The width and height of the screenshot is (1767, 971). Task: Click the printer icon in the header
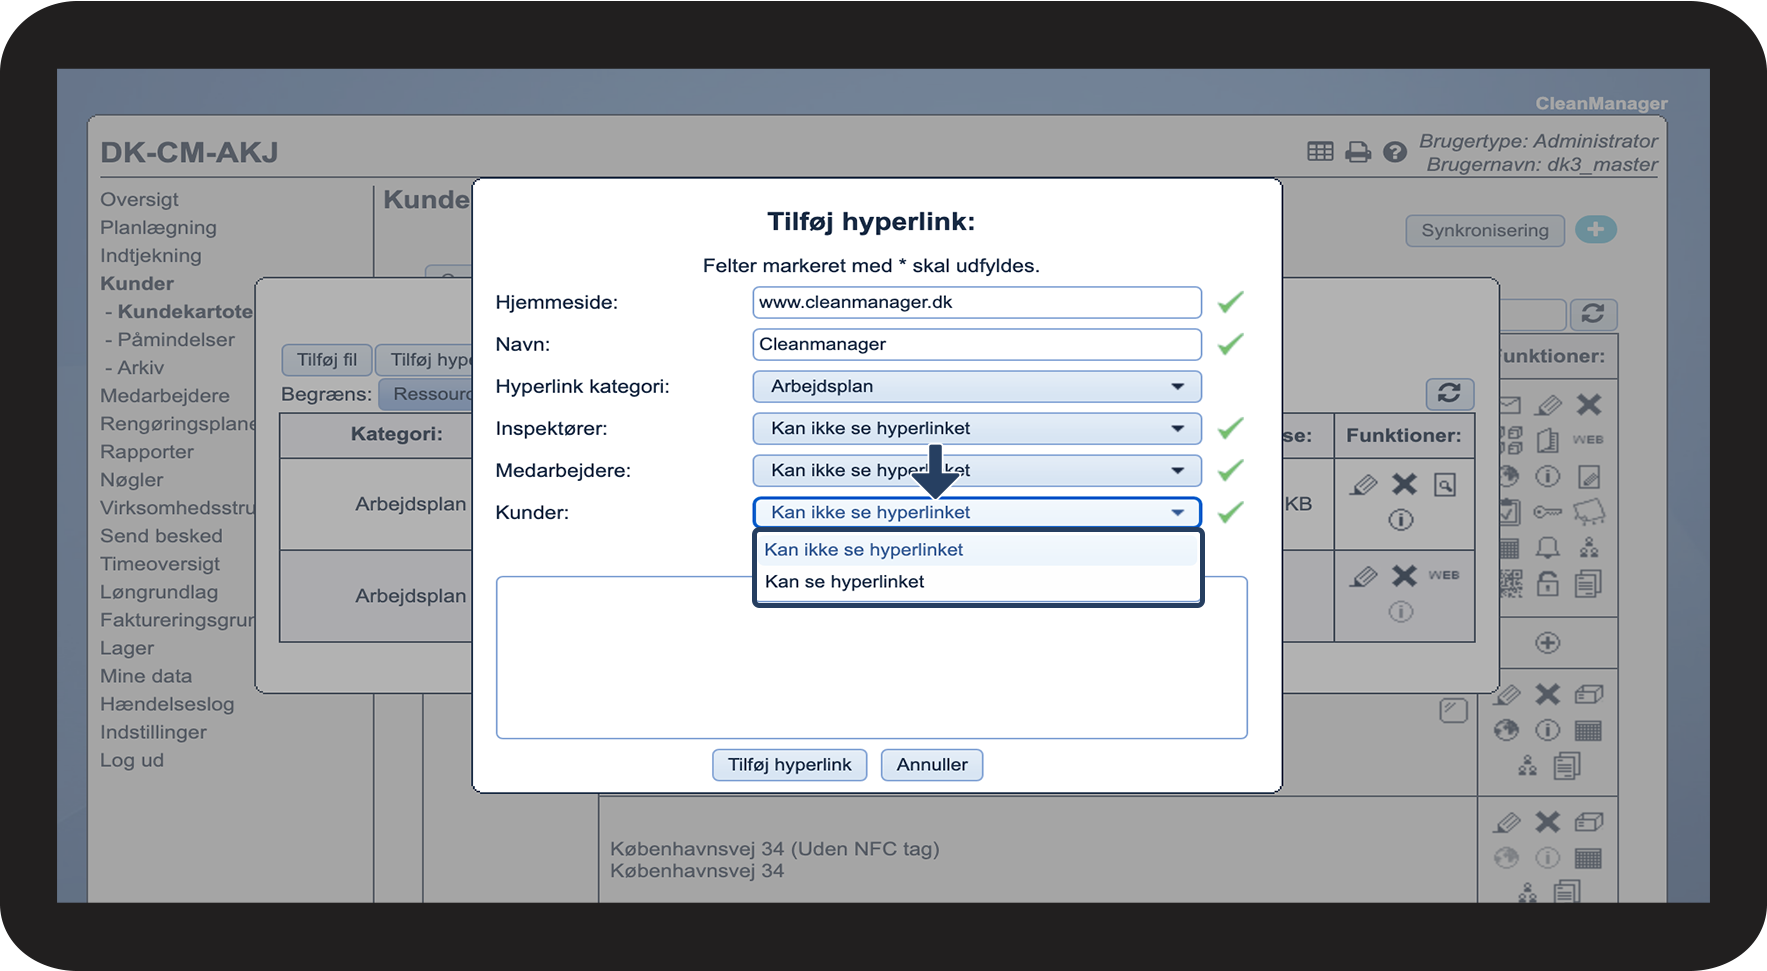click(1357, 152)
